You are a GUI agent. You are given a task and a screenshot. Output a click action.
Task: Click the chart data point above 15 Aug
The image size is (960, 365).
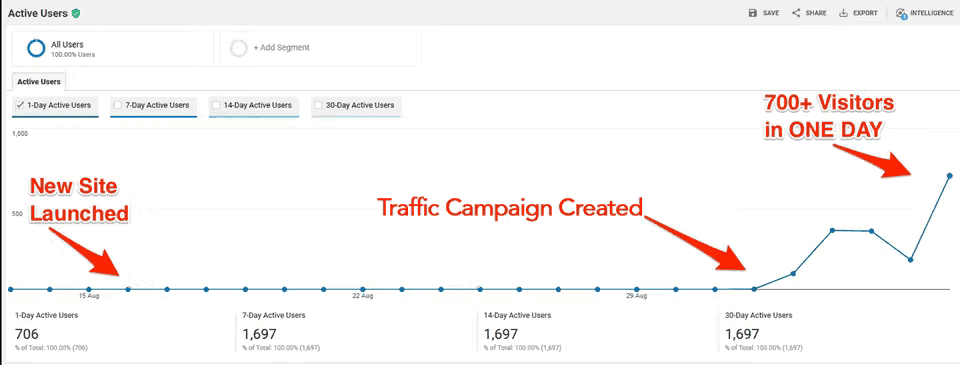[x=89, y=289]
